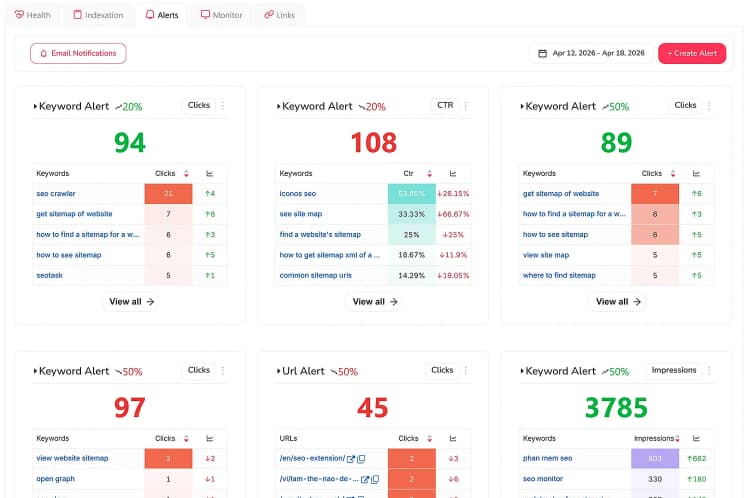
Task: Click the external link icon beside /en/seo-extension/
Action: 351,459
